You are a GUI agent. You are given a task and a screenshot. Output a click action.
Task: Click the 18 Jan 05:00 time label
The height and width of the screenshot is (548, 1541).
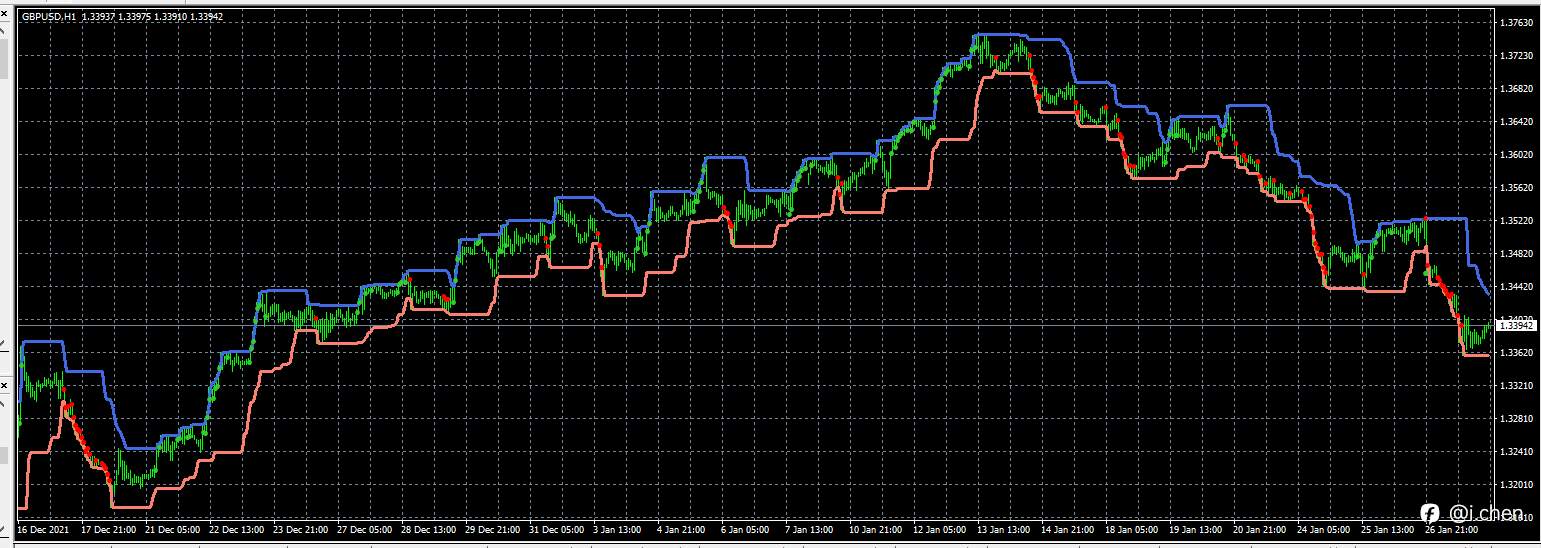coord(1132,529)
